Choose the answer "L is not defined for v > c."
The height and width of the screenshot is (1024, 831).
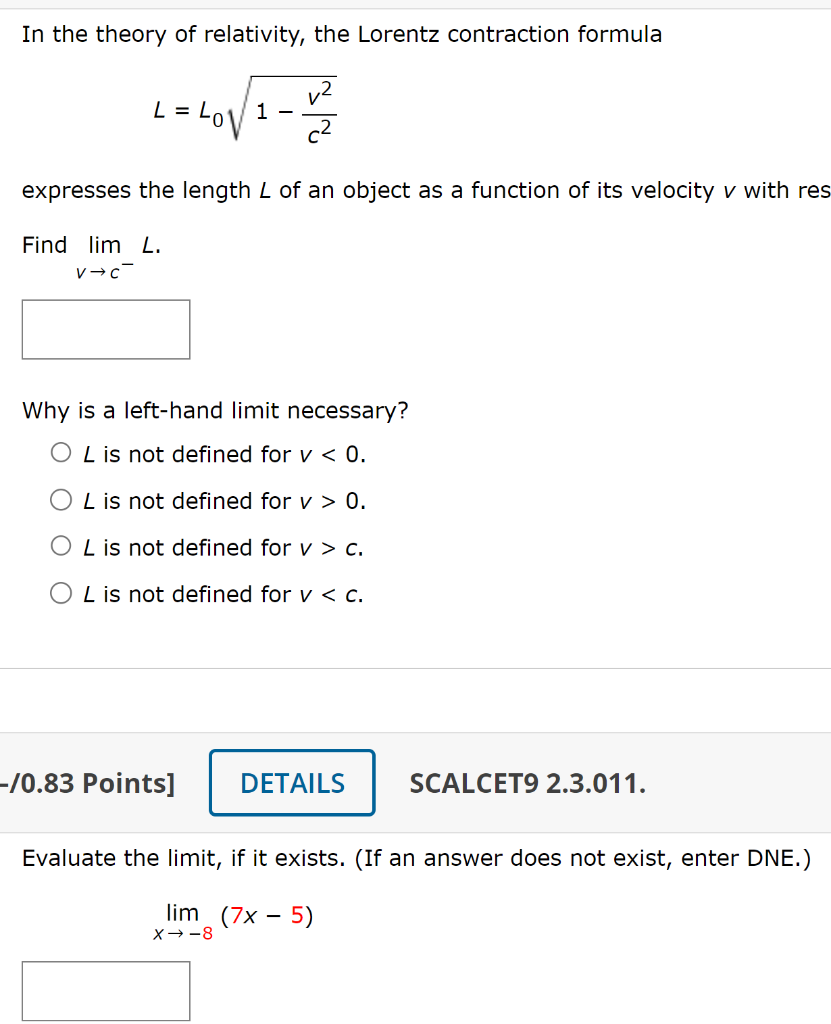(x=60, y=546)
